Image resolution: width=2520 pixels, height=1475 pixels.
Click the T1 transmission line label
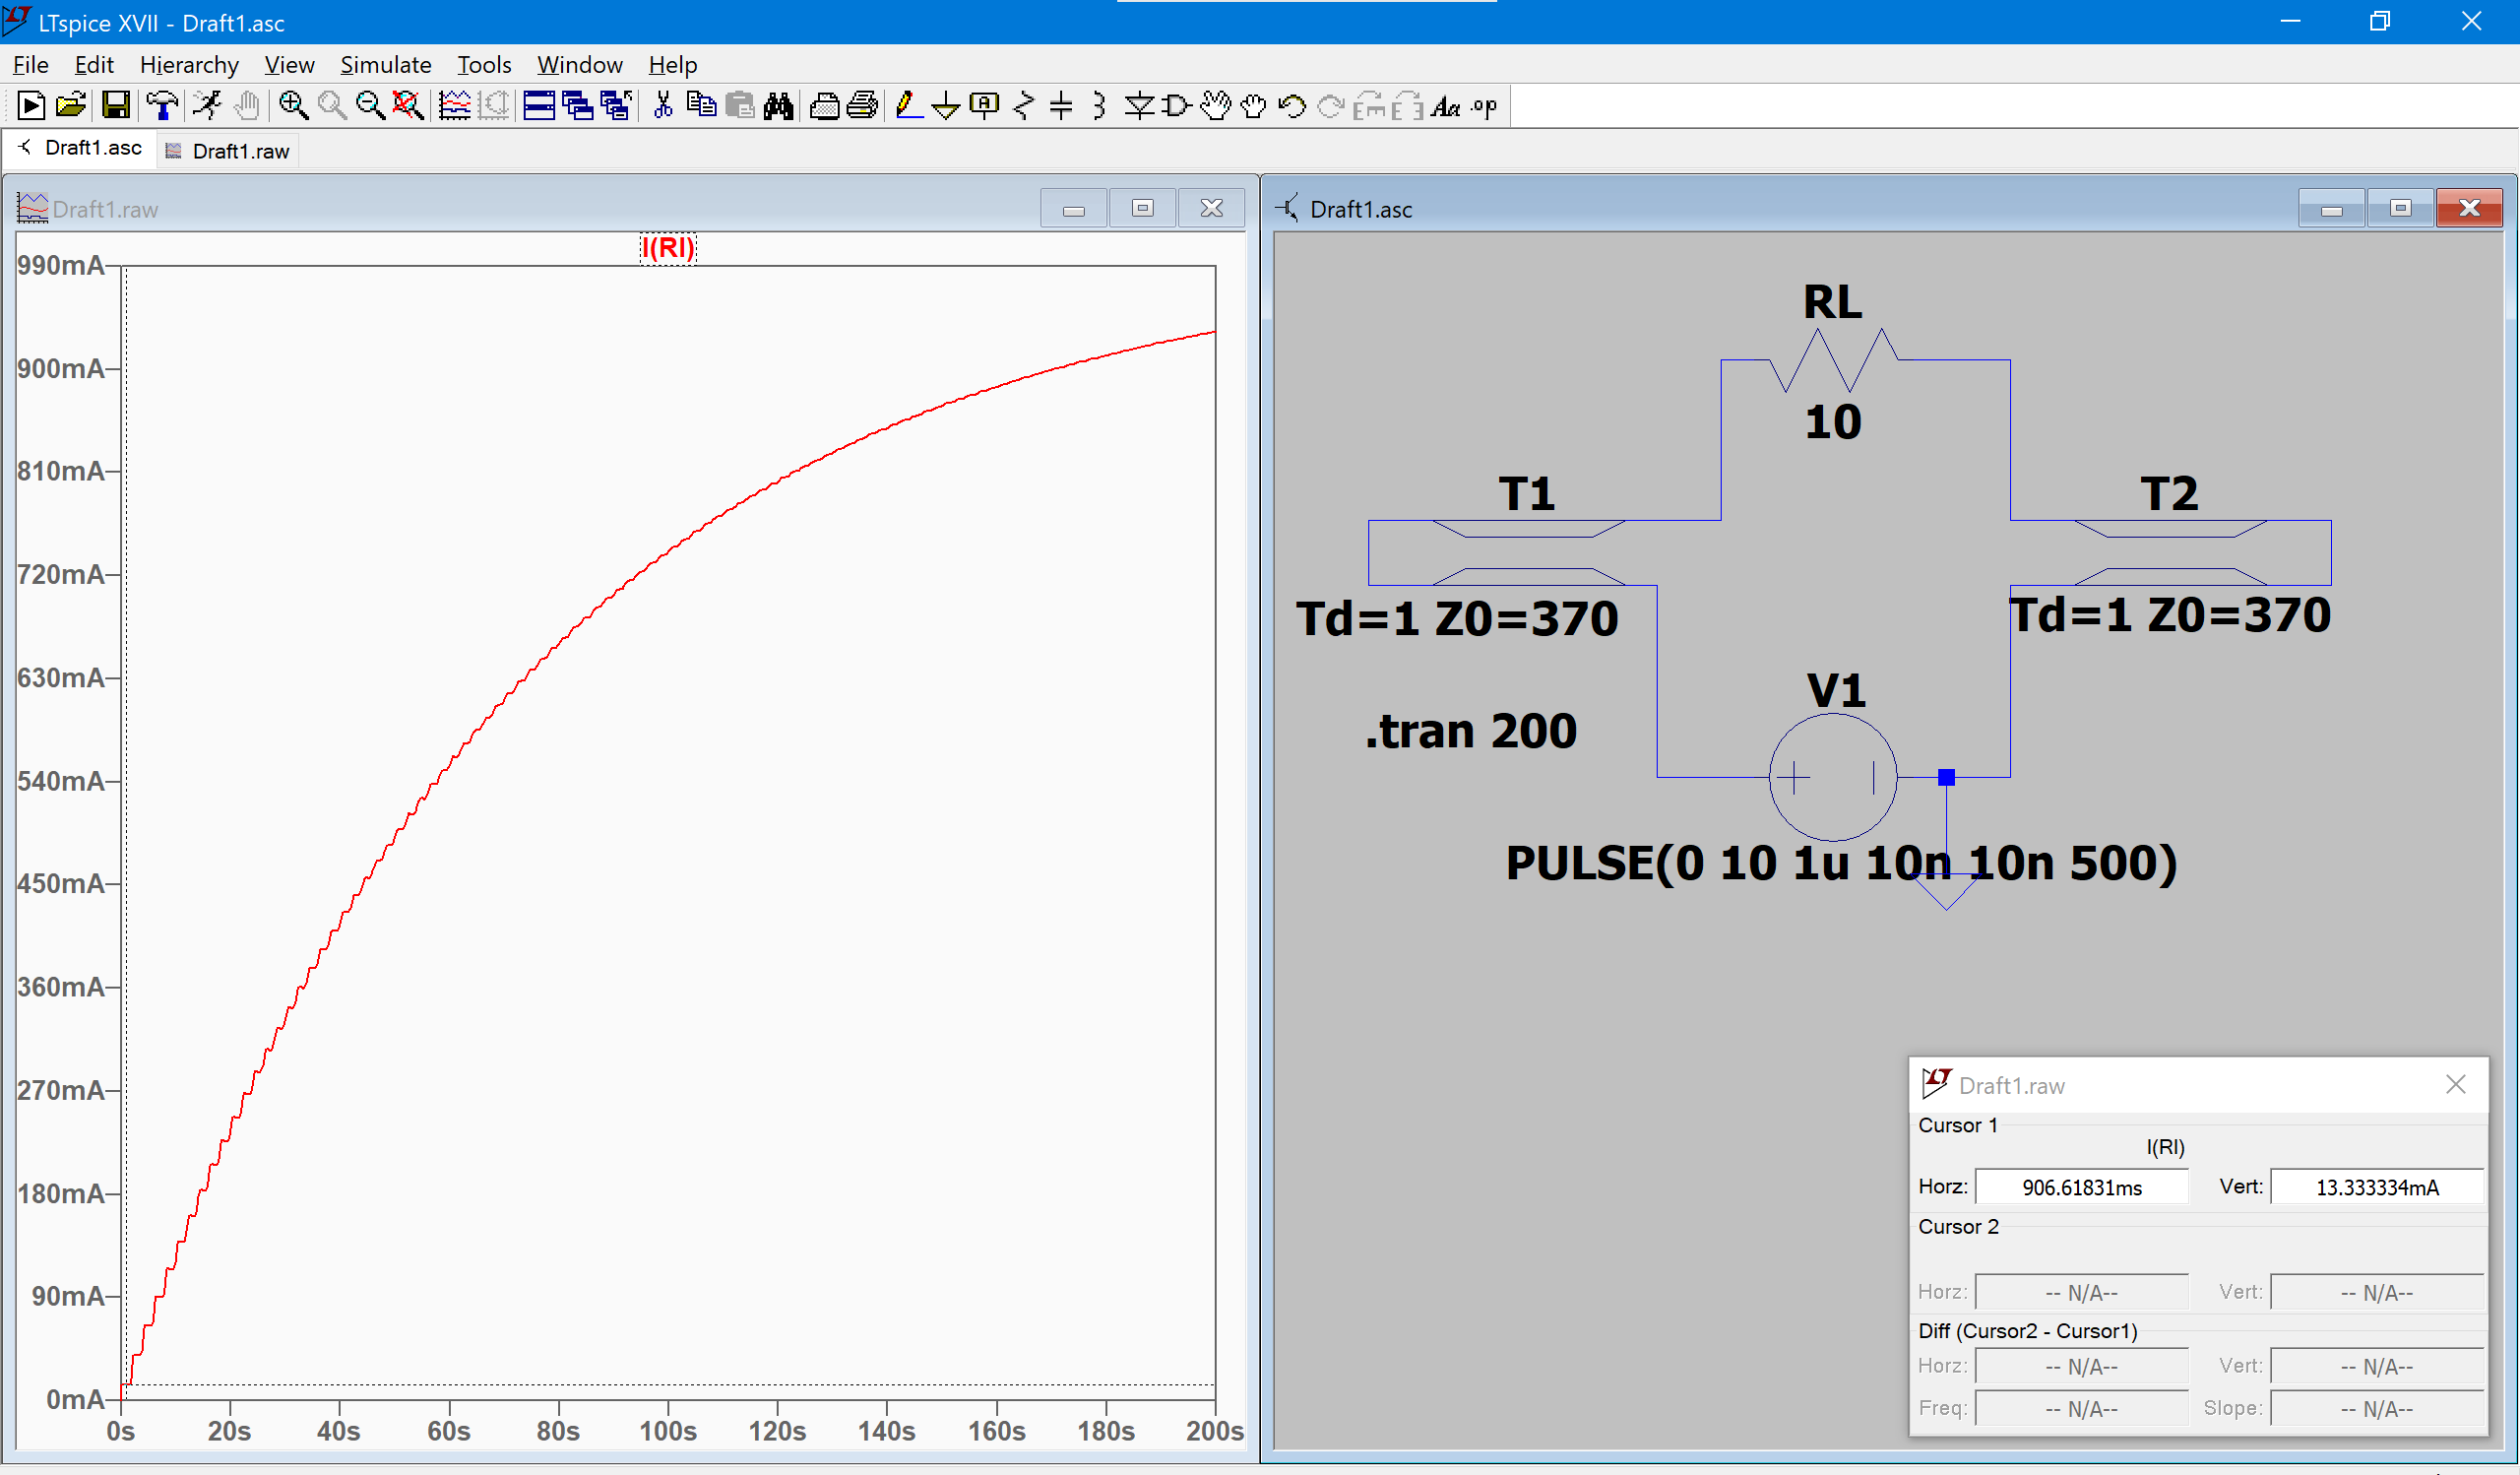[x=1527, y=493]
